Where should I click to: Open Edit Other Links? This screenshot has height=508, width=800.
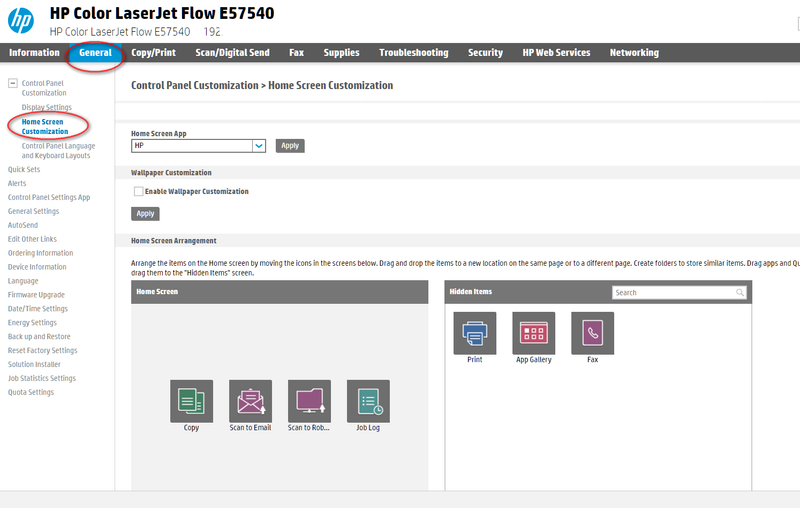(x=32, y=239)
